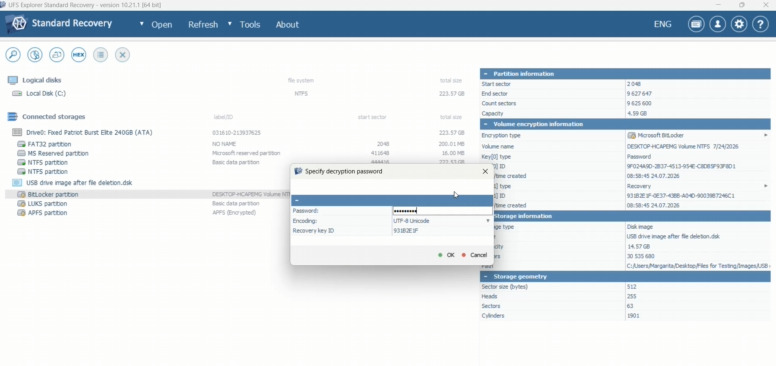Click the Capacity value 4.59 GB
Viewport: 776px width, 366px height.
point(636,114)
